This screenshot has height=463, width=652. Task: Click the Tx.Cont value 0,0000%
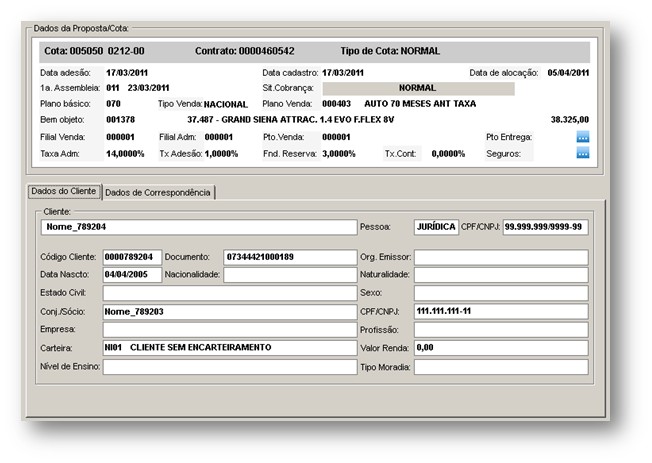click(x=448, y=154)
